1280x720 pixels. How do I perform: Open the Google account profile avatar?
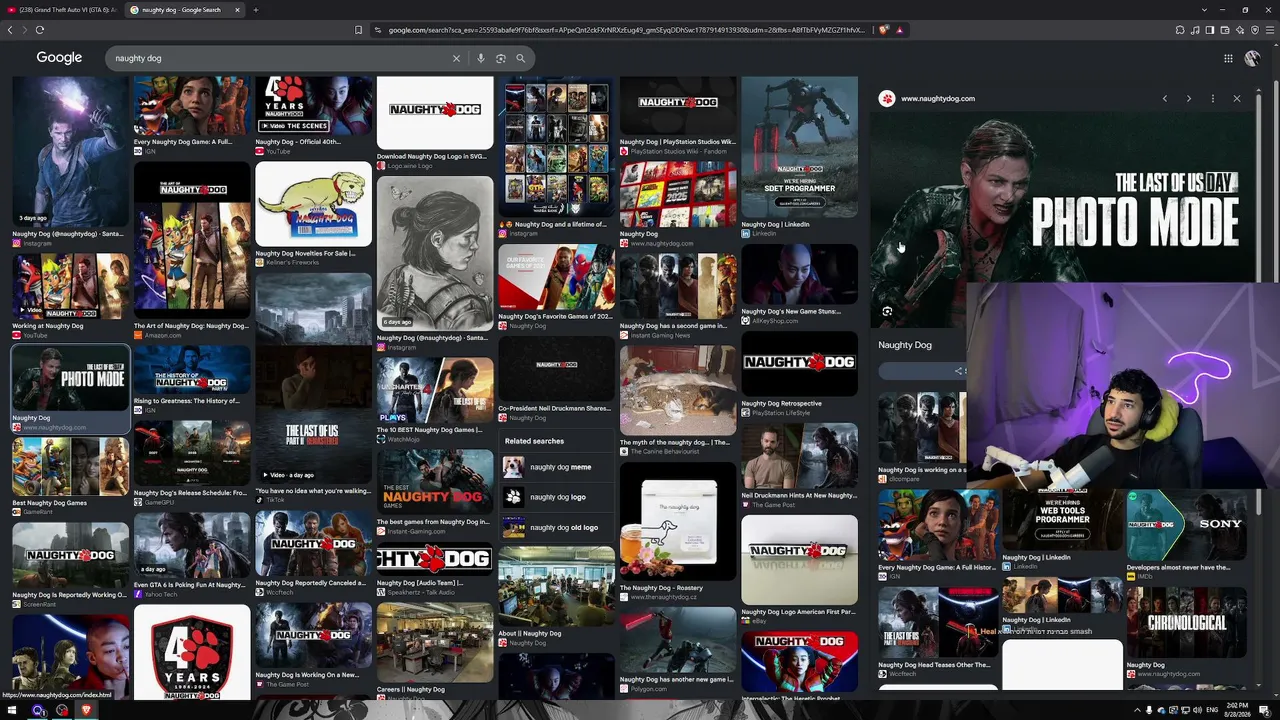[1252, 58]
